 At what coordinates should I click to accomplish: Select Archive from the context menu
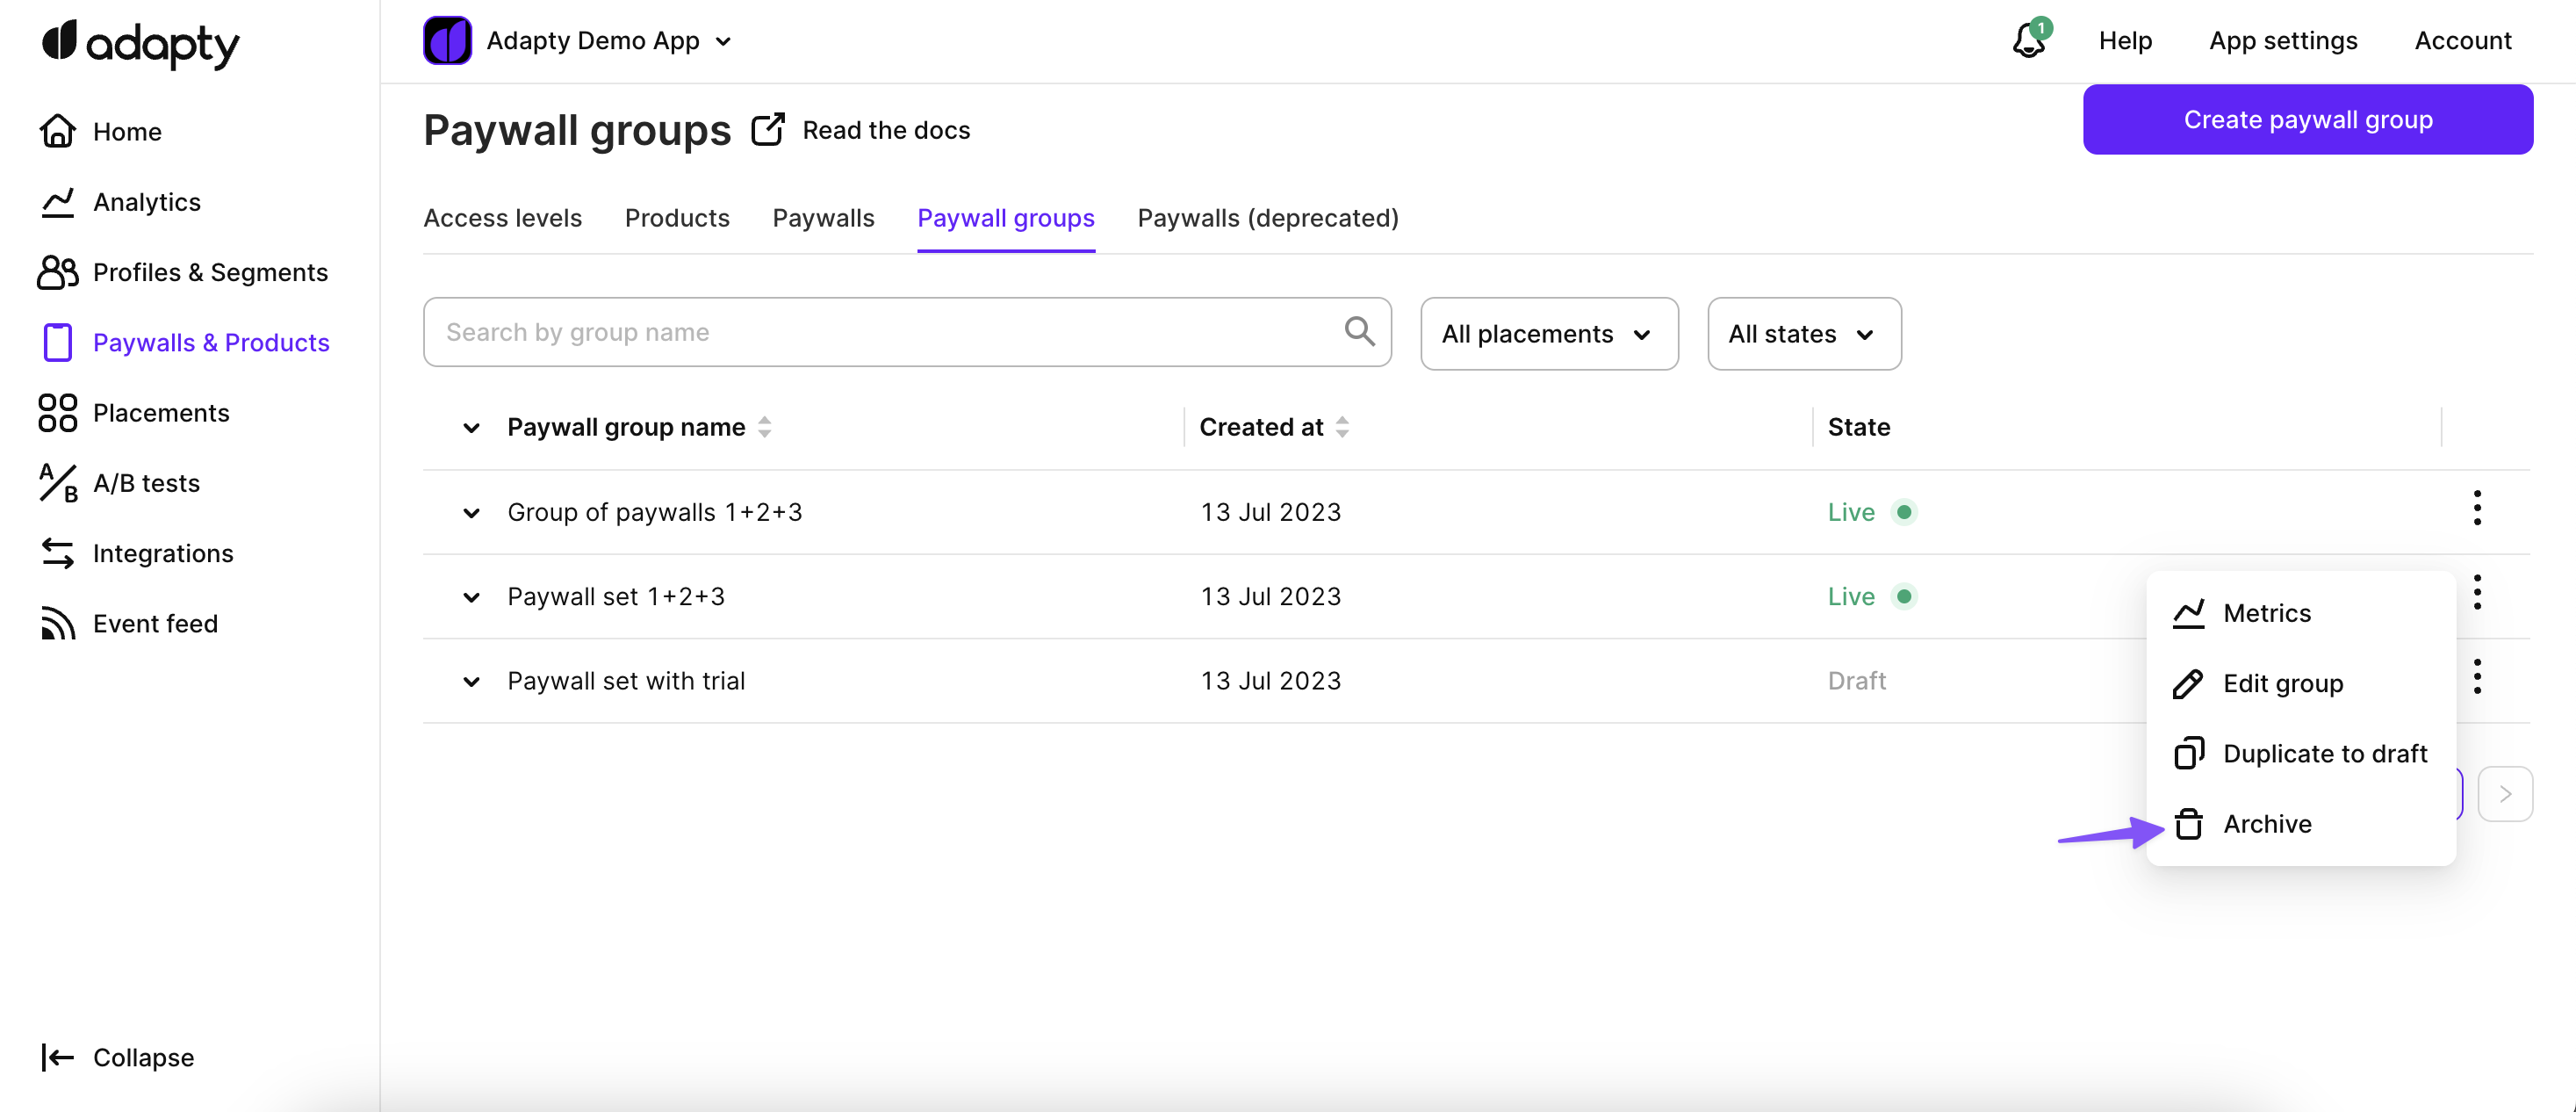[x=2266, y=824]
